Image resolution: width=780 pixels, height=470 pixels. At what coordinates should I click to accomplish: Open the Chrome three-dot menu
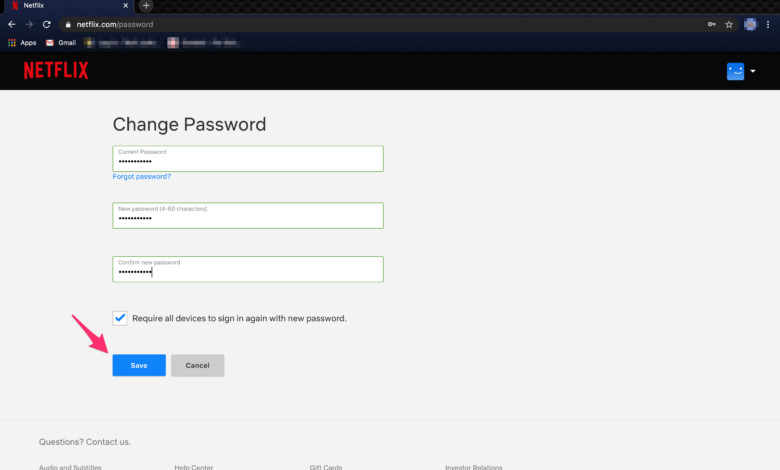click(x=768, y=24)
